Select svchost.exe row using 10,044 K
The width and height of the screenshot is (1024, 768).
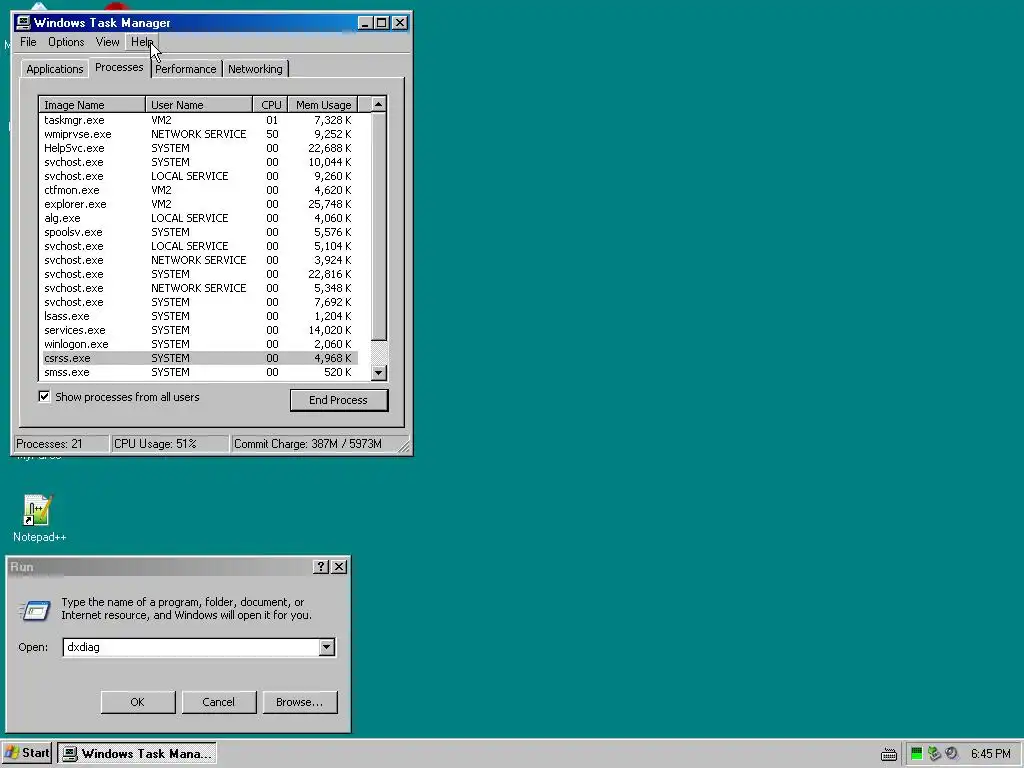click(x=199, y=162)
